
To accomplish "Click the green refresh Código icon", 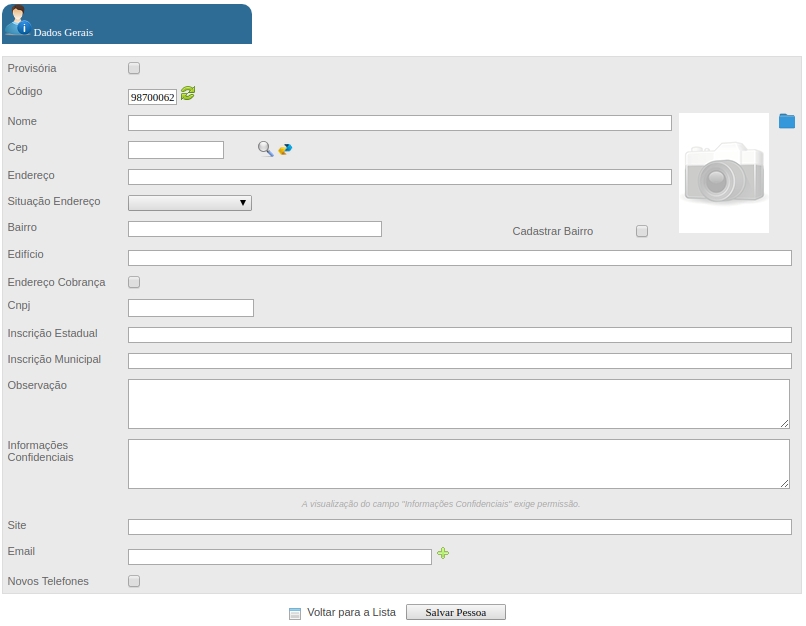I will tap(188, 94).
